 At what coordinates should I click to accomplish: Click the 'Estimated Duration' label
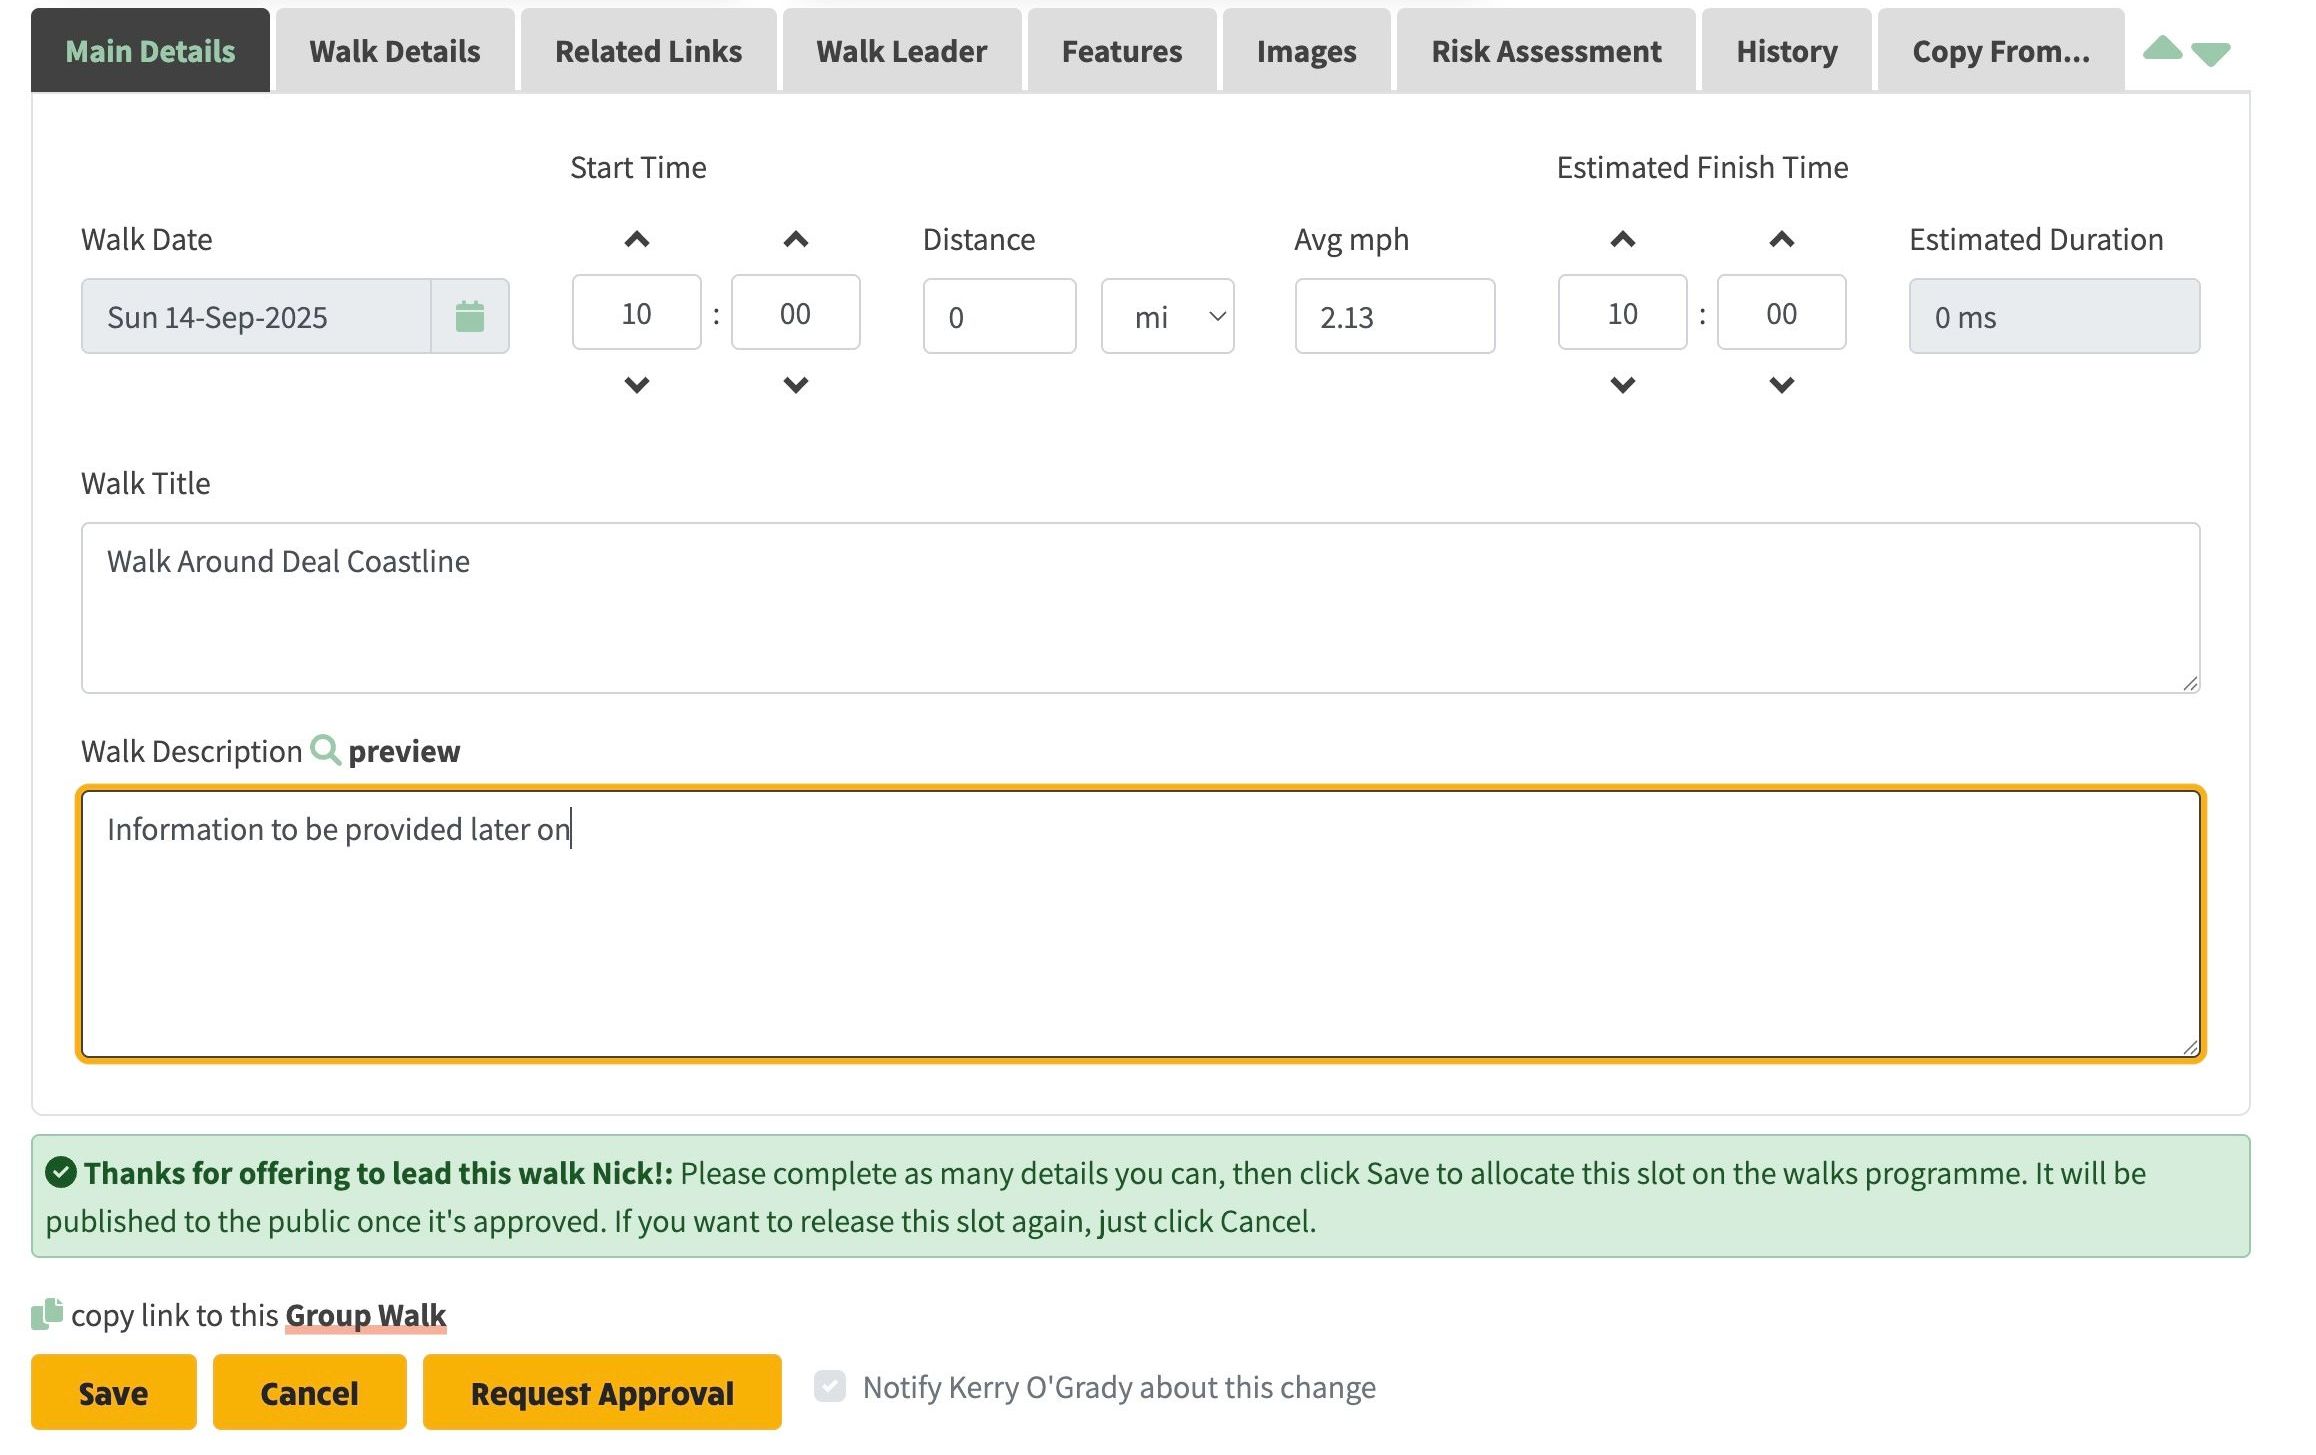tap(2036, 239)
